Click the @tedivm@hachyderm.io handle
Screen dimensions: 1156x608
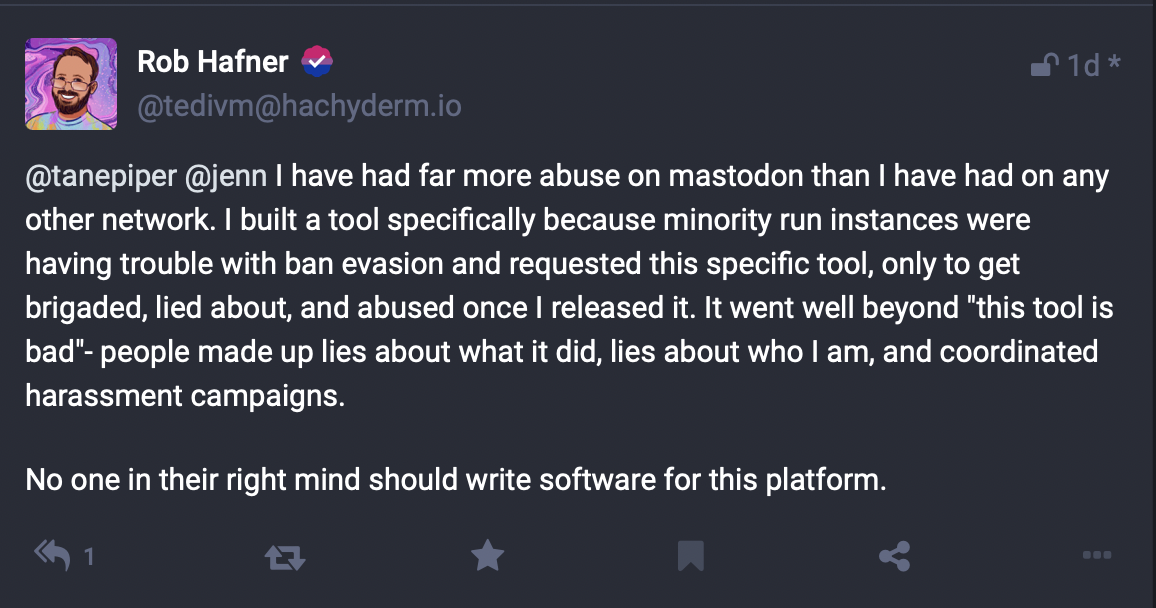pyautogui.click(x=299, y=106)
